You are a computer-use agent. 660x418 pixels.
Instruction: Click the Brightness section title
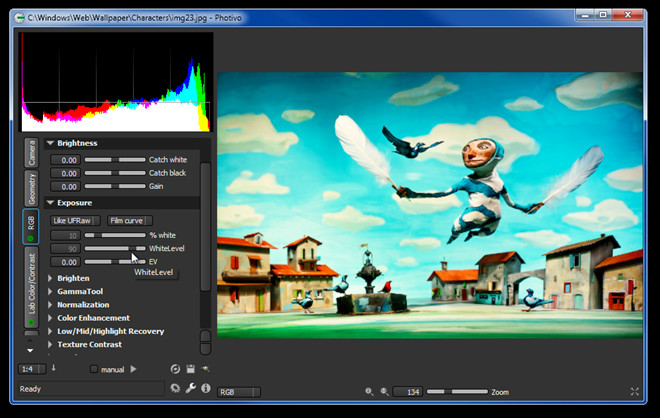tap(77, 143)
